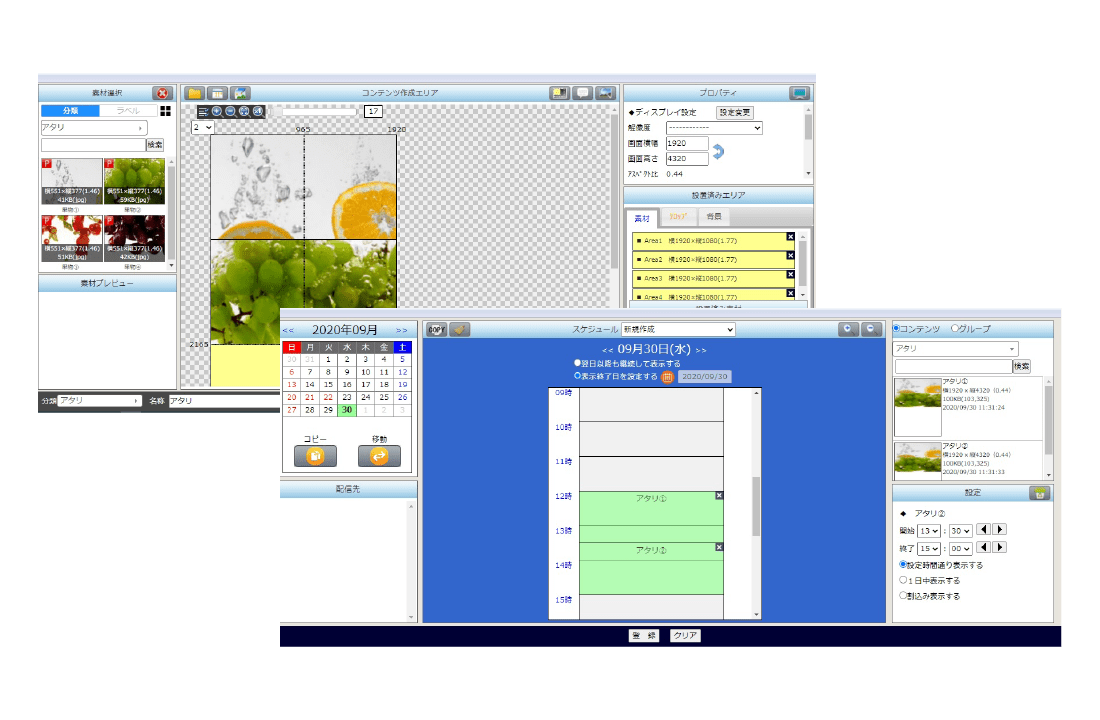
Task: Switch to the ラベル tab
Action: tap(128, 111)
